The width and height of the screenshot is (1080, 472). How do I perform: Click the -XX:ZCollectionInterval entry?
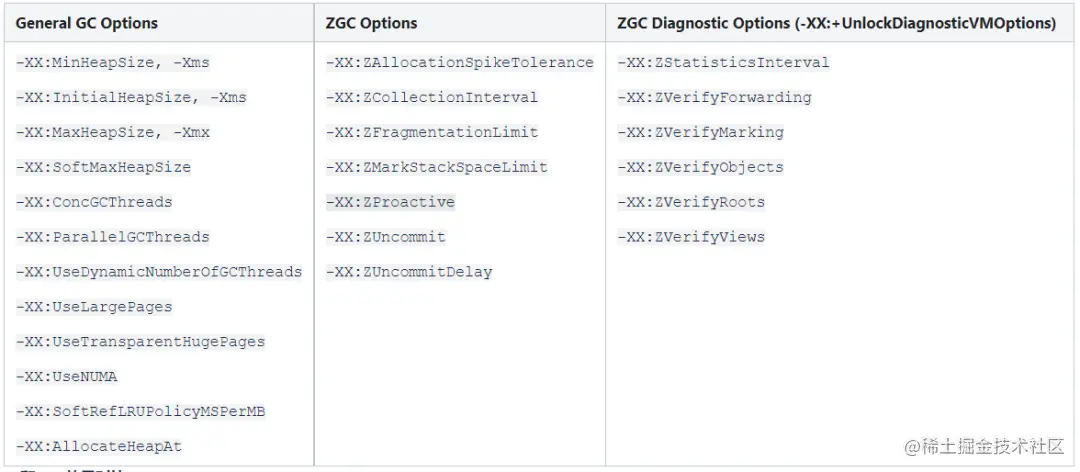click(432, 98)
